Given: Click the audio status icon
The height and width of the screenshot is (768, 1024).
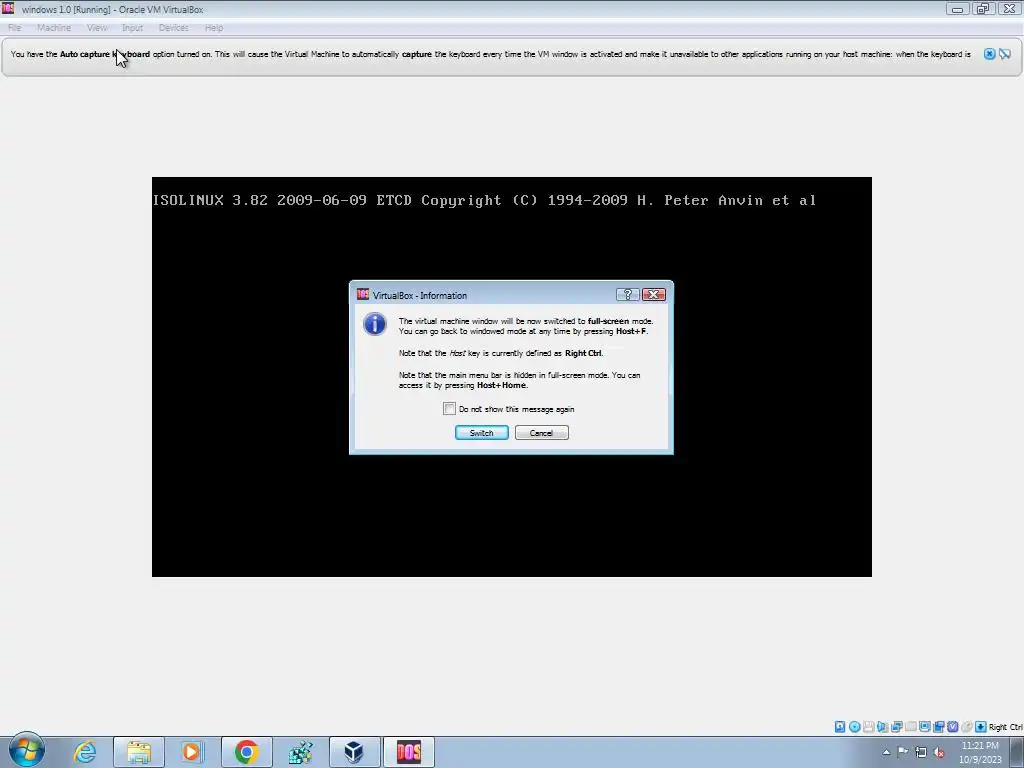Looking at the screenshot, I should coord(882,727).
